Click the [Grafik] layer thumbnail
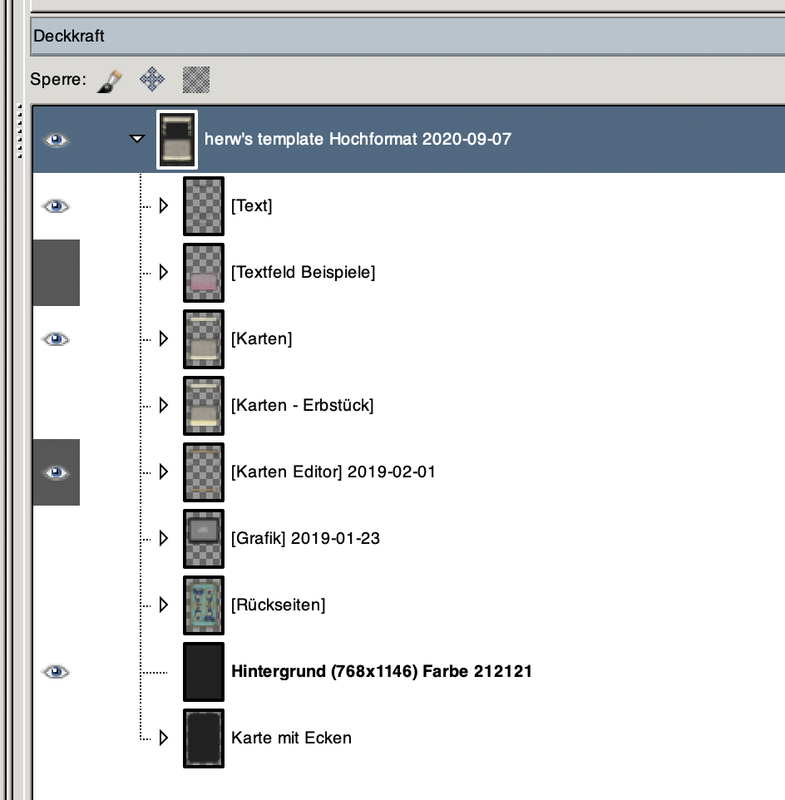 204,539
